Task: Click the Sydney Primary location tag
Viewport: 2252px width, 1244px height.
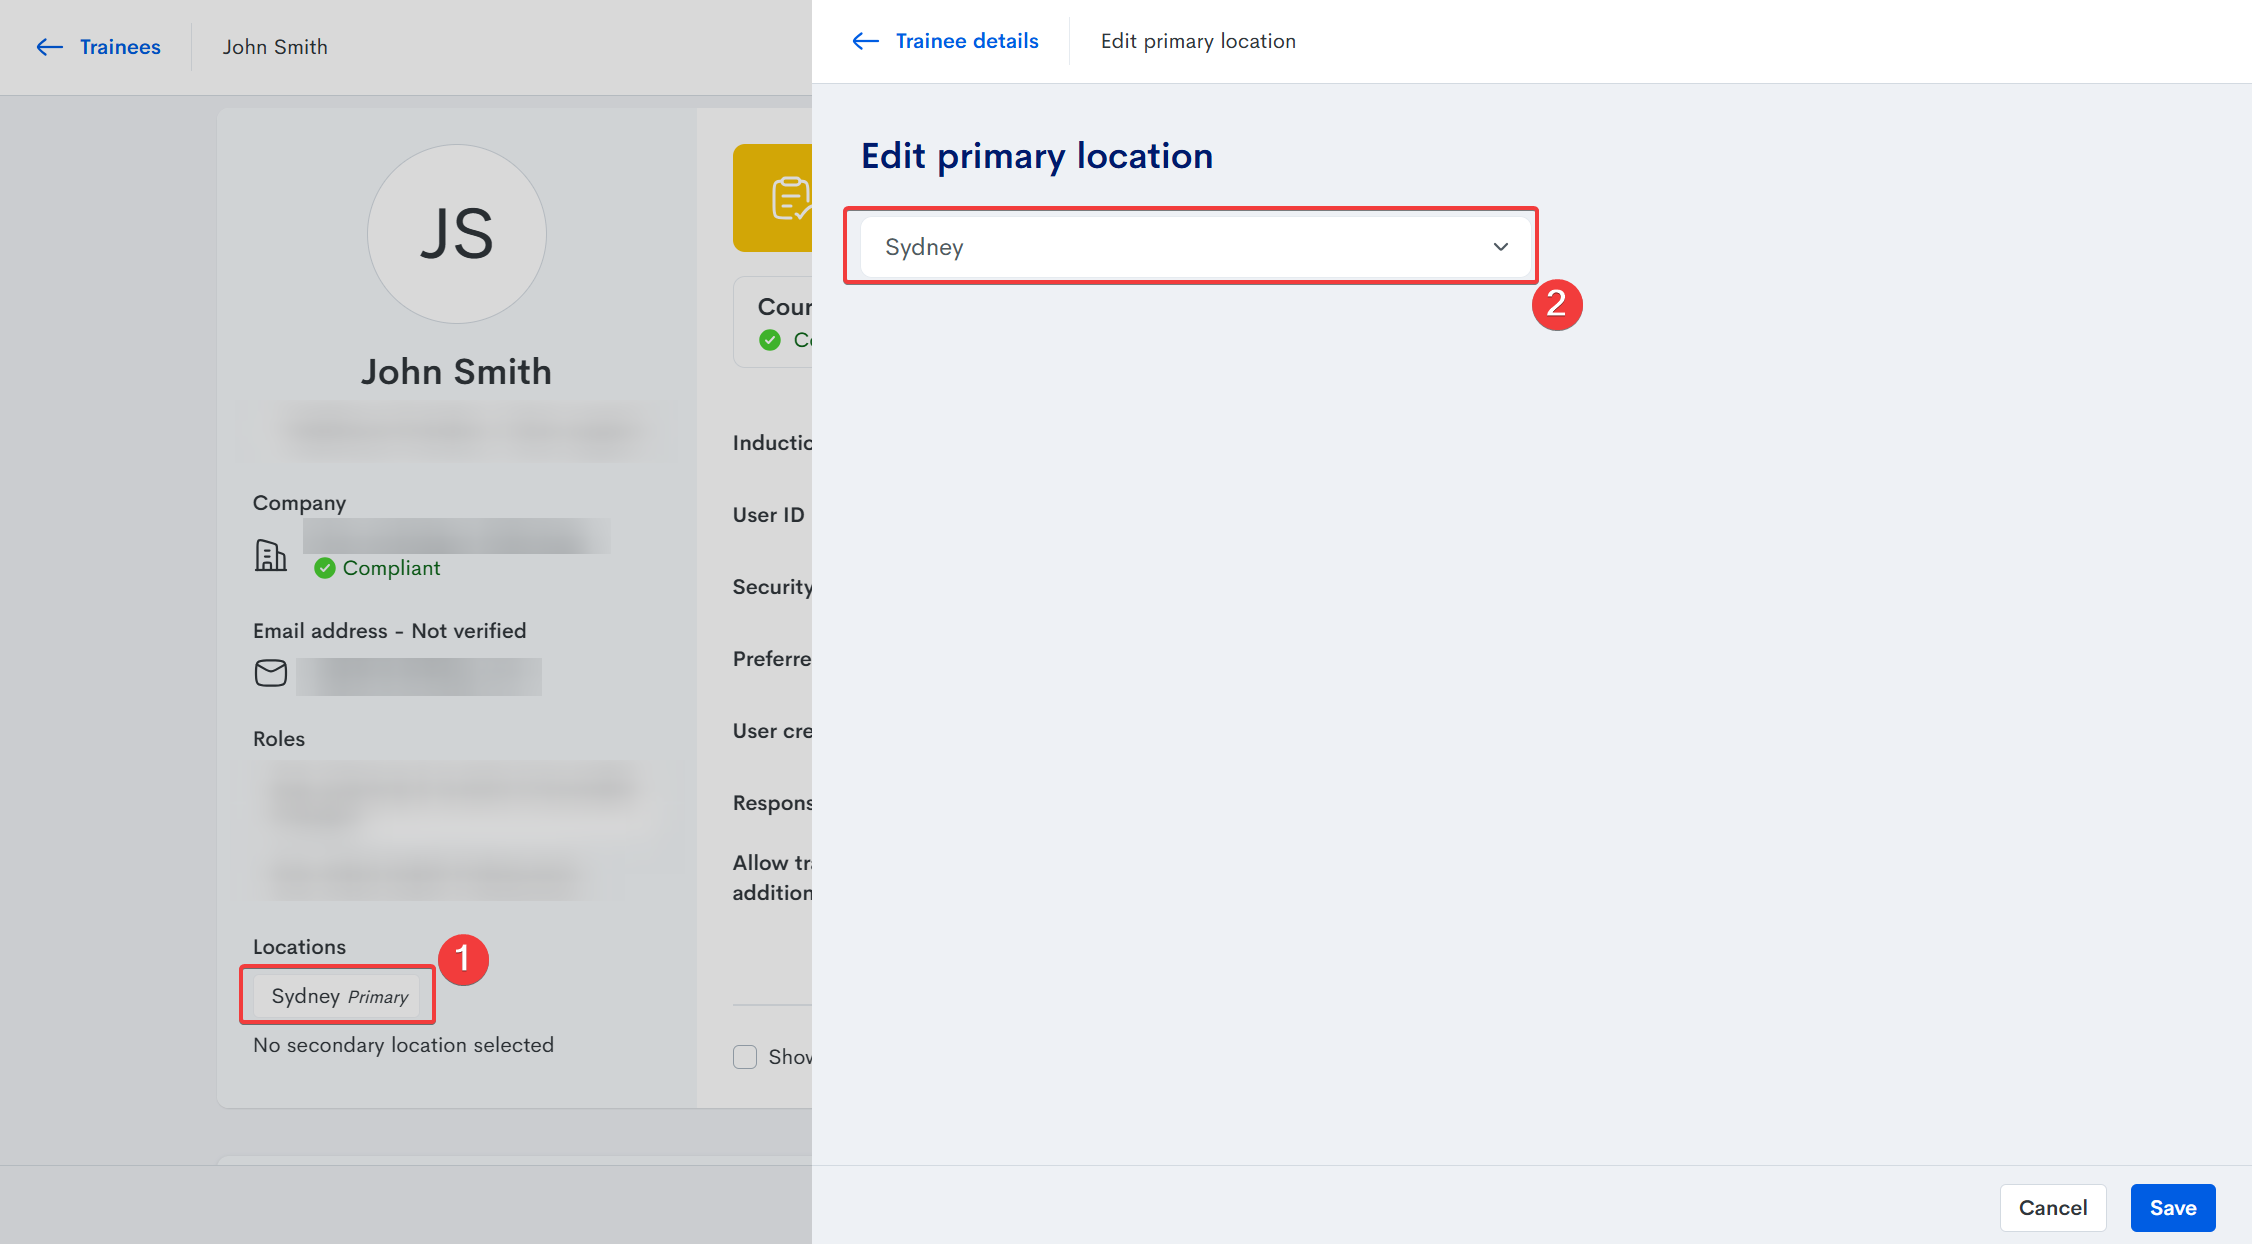Action: point(338,996)
